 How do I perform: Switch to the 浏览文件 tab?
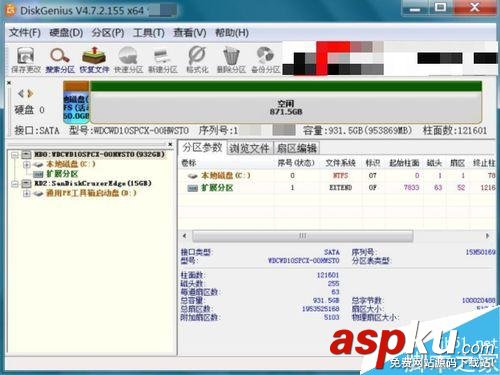tap(249, 148)
